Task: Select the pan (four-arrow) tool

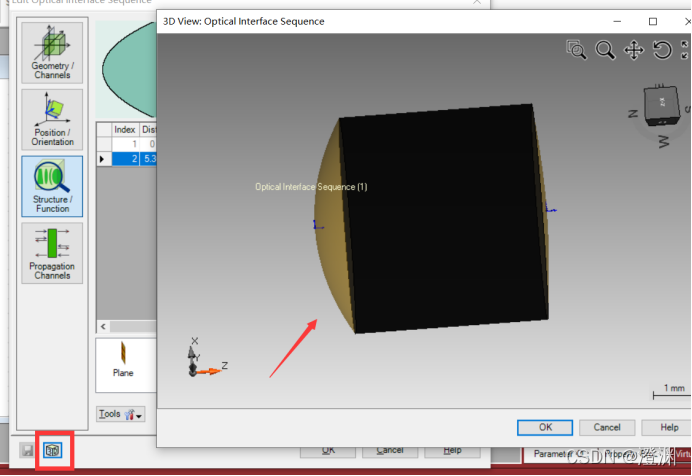Action: (x=634, y=50)
